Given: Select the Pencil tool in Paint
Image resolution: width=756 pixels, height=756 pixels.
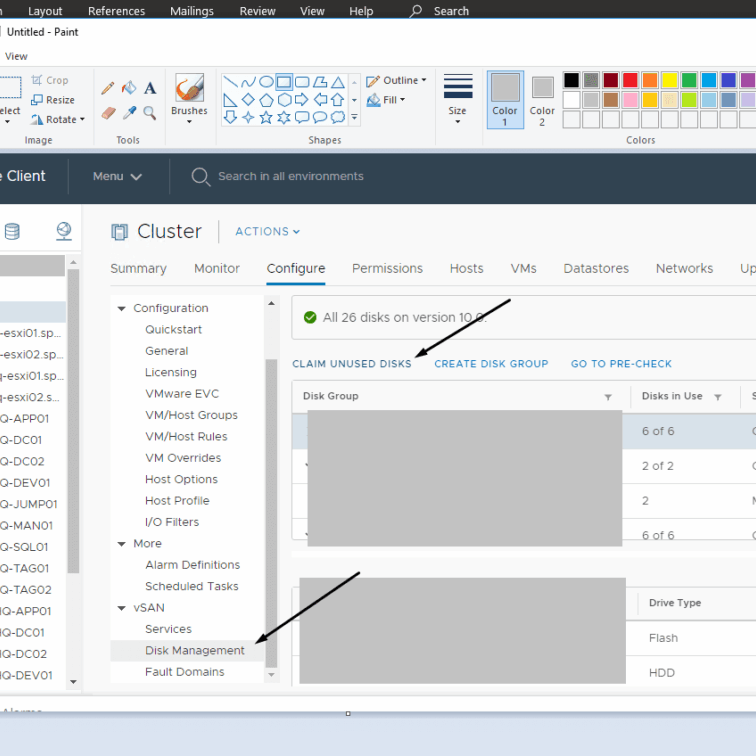Looking at the screenshot, I should [x=108, y=88].
